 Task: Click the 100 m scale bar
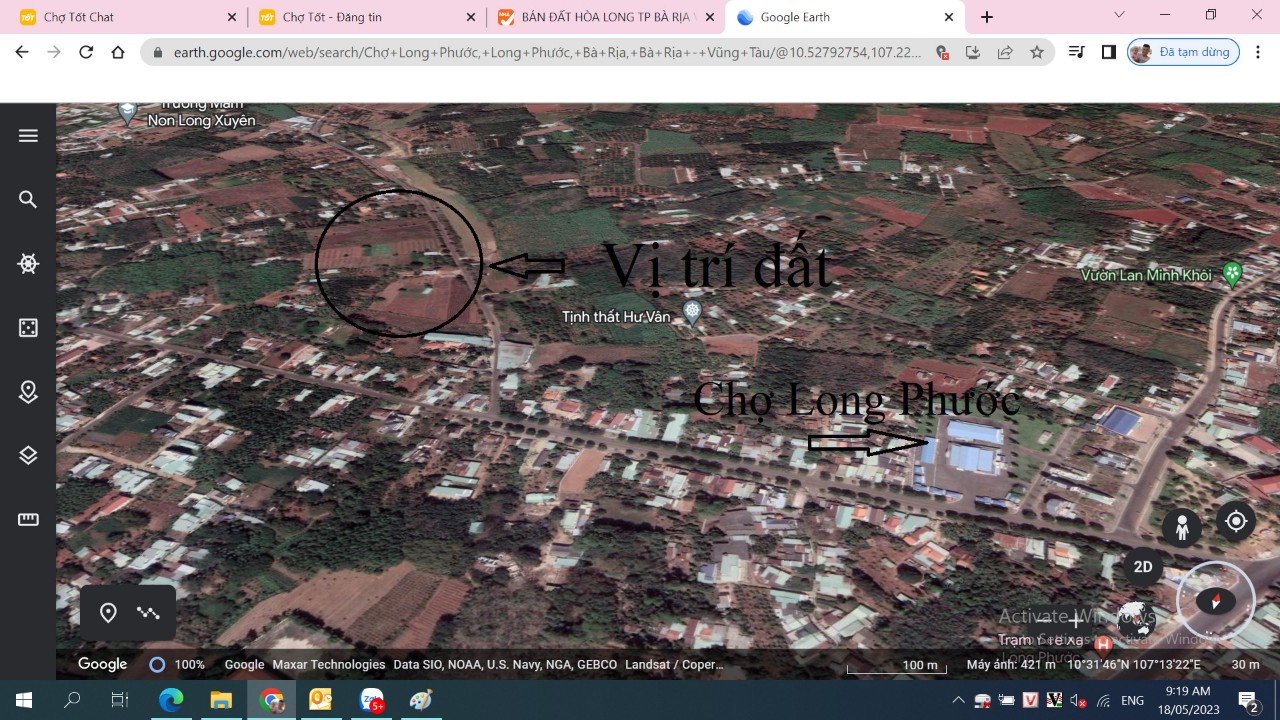(897, 666)
